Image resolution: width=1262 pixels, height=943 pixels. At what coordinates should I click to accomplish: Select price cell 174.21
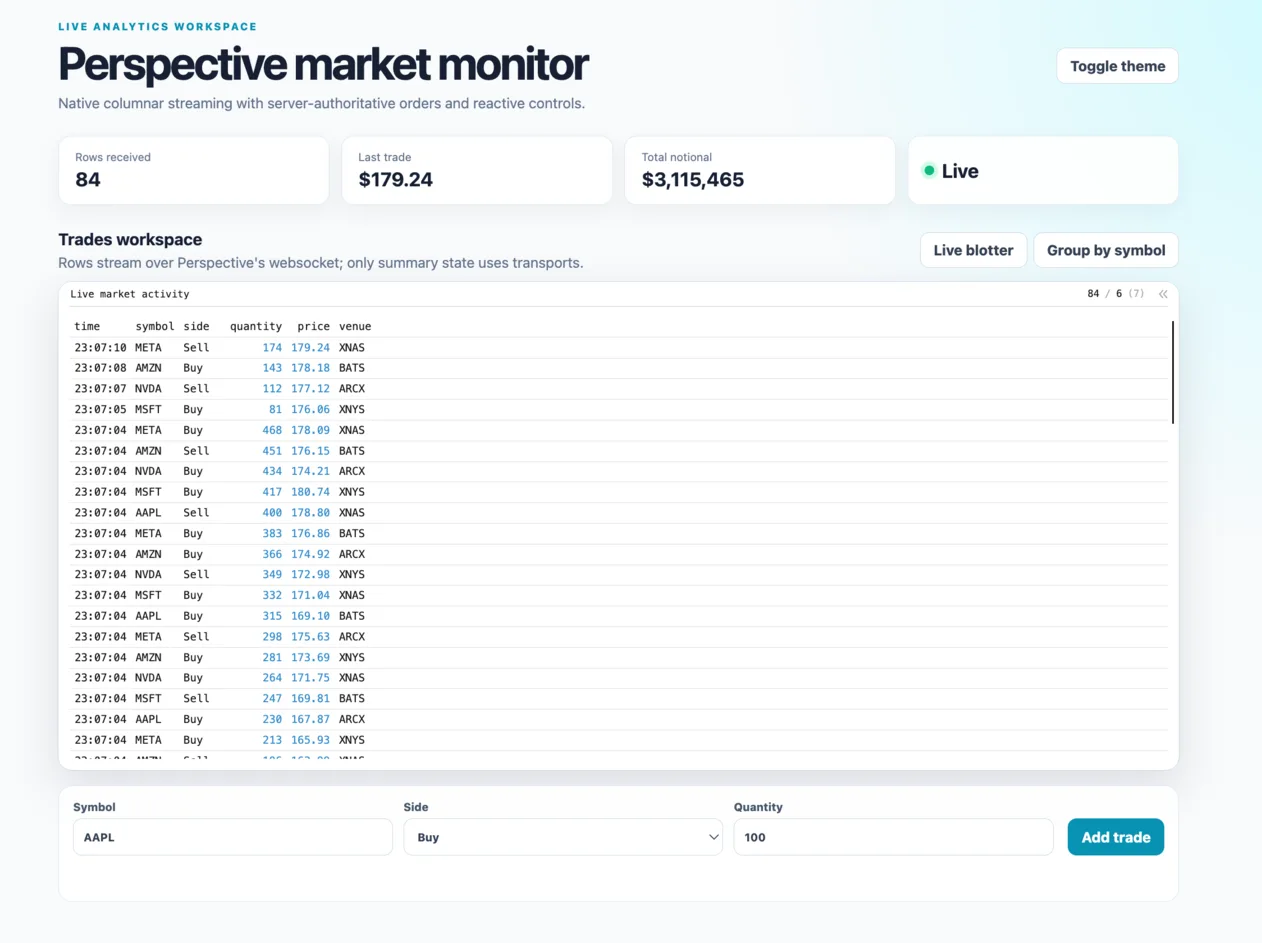(310, 471)
